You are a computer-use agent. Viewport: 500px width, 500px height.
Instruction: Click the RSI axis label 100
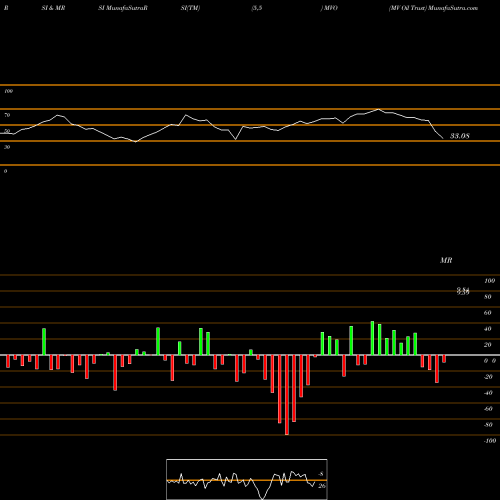tap(8, 91)
